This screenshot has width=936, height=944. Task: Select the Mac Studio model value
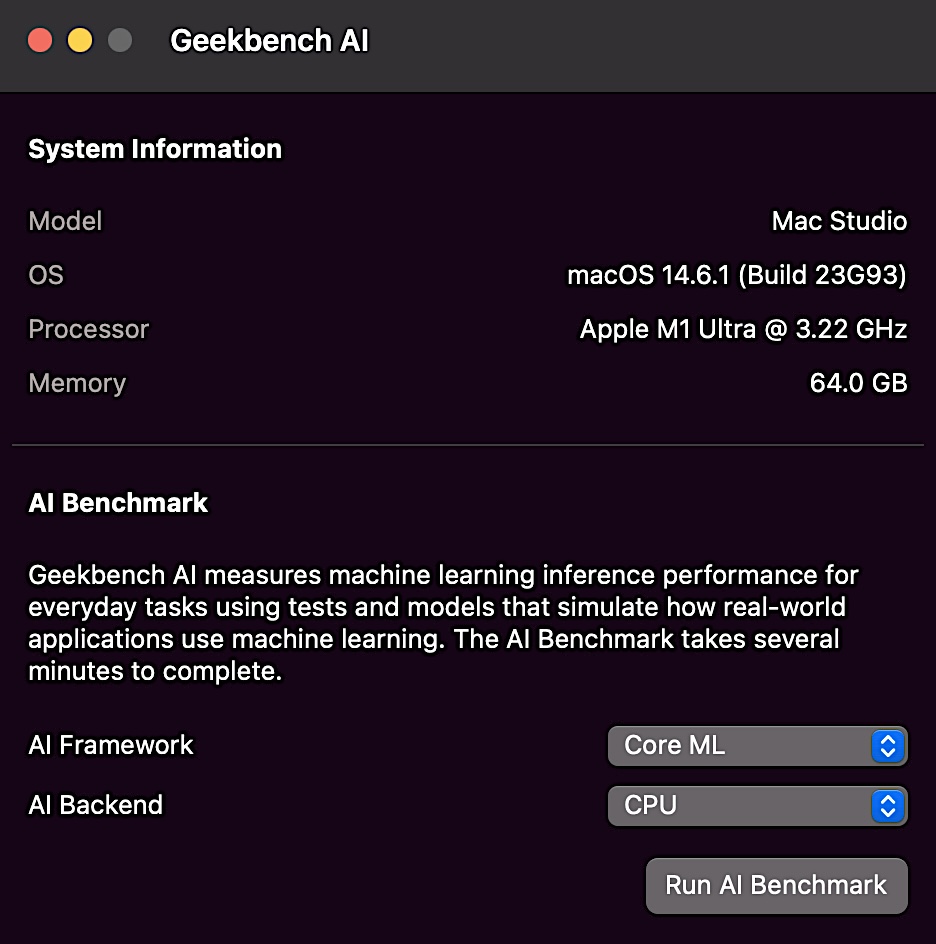(839, 221)
